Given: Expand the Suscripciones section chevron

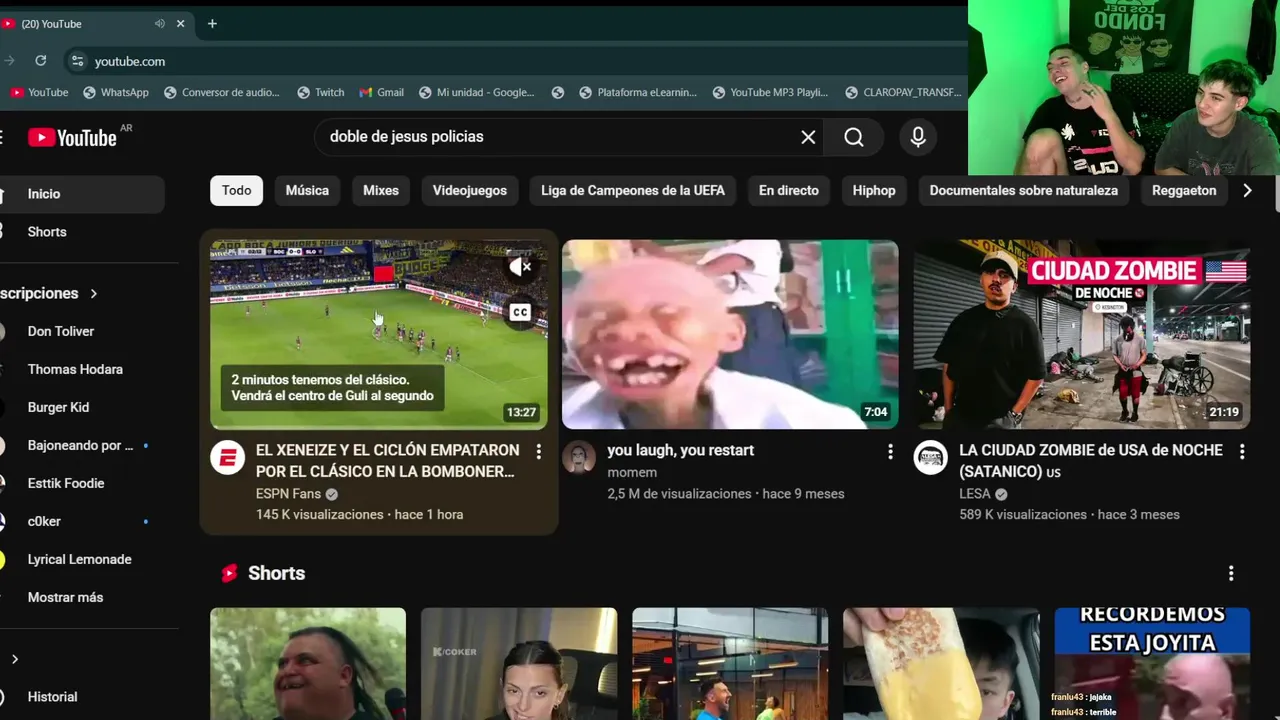Looking at the screenshot, I should (x=94, y=293).
